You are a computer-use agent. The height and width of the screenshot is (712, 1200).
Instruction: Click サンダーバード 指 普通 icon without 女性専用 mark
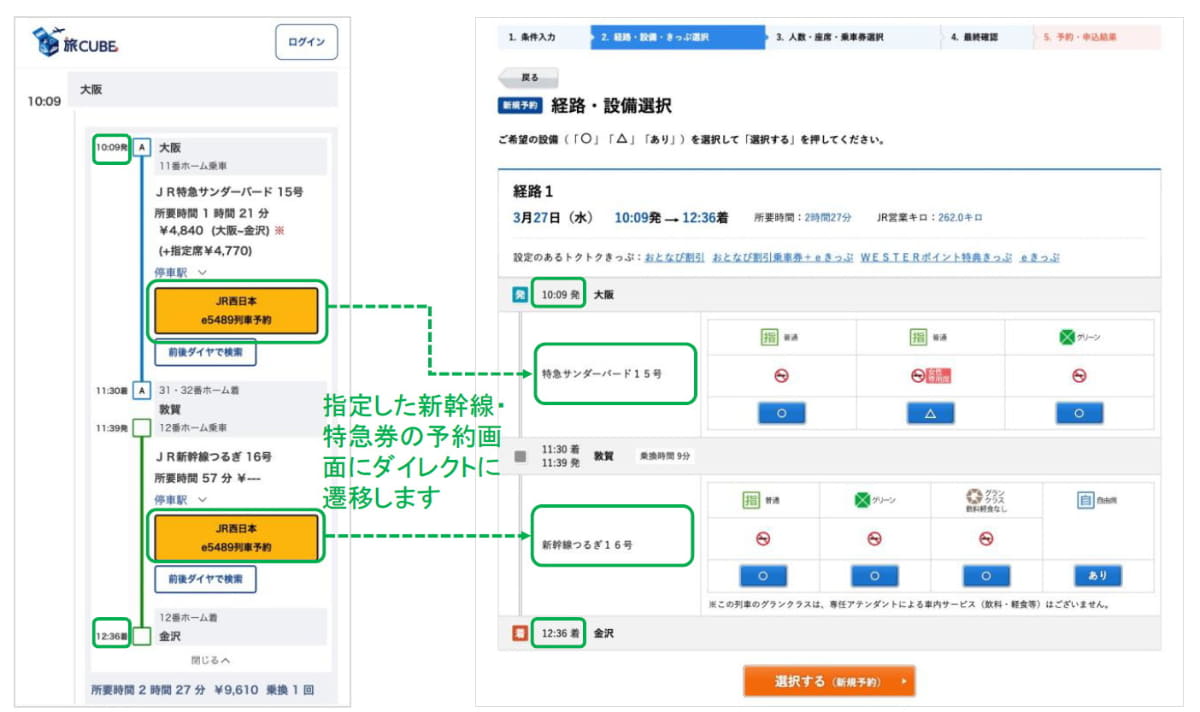(770, 337)
